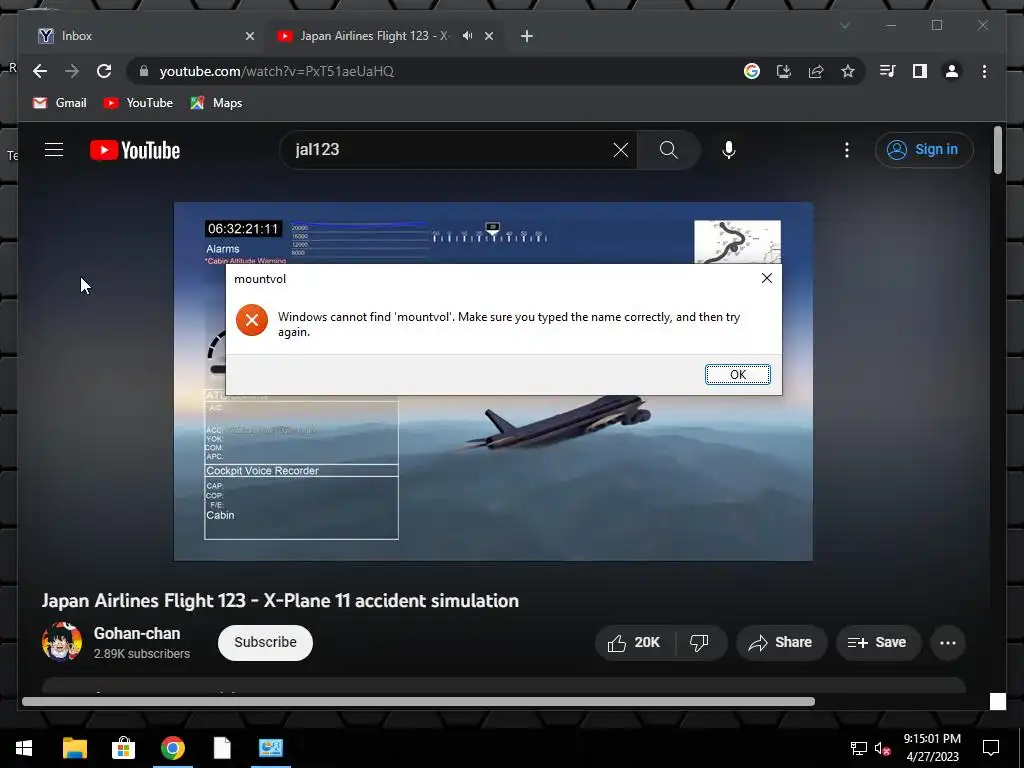Toggle the Chrome side panel

920,71
